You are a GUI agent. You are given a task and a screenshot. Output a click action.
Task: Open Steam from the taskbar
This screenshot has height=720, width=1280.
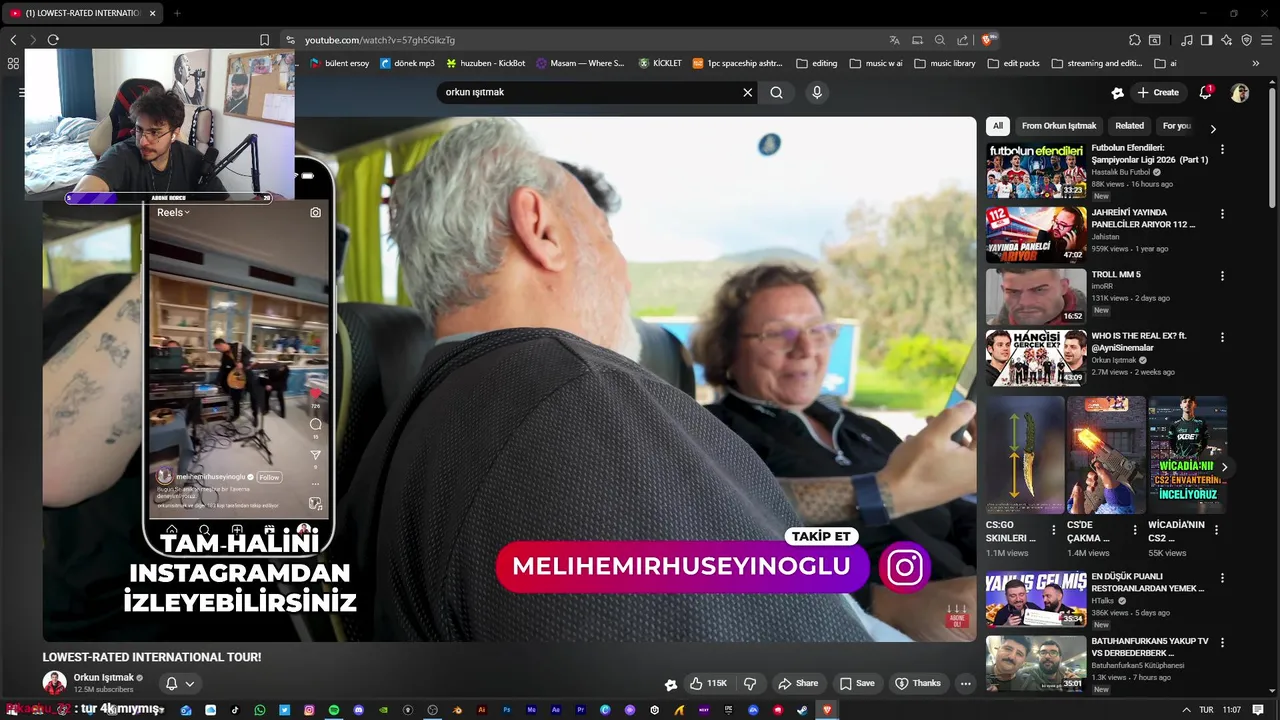click(x=802, y=710)
